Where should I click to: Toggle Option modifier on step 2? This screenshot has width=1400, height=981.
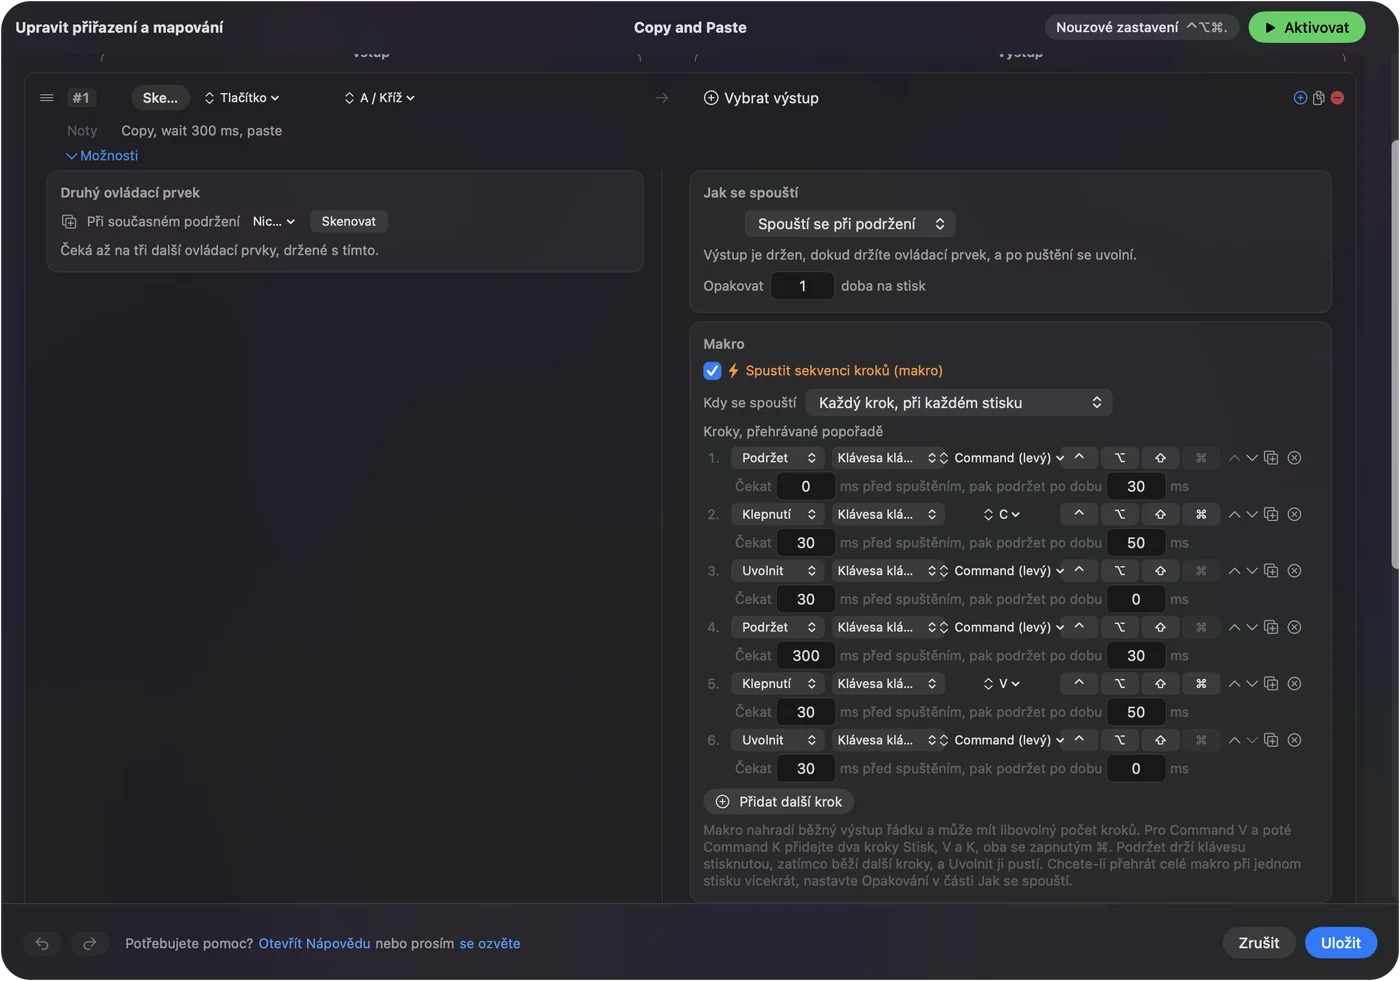tap(1120, 514)
